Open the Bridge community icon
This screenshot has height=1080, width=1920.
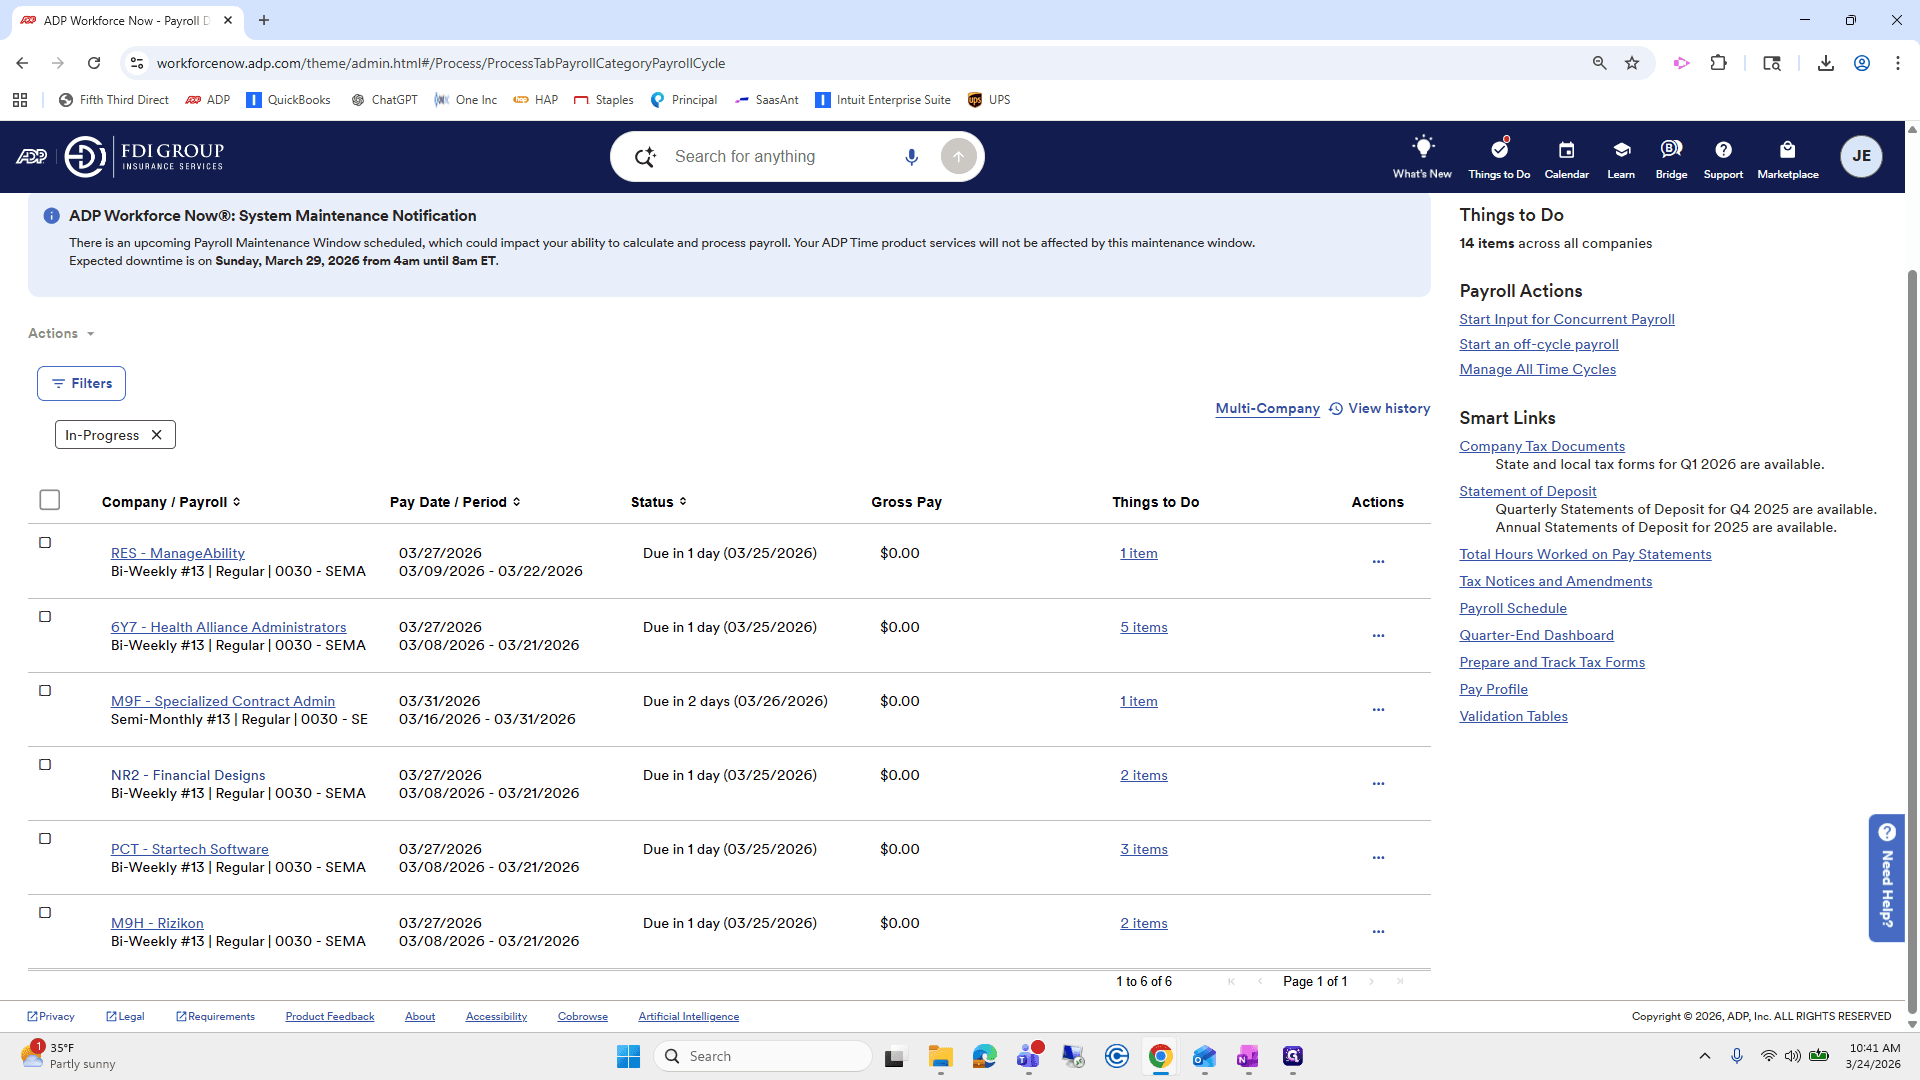[1671, 157]
